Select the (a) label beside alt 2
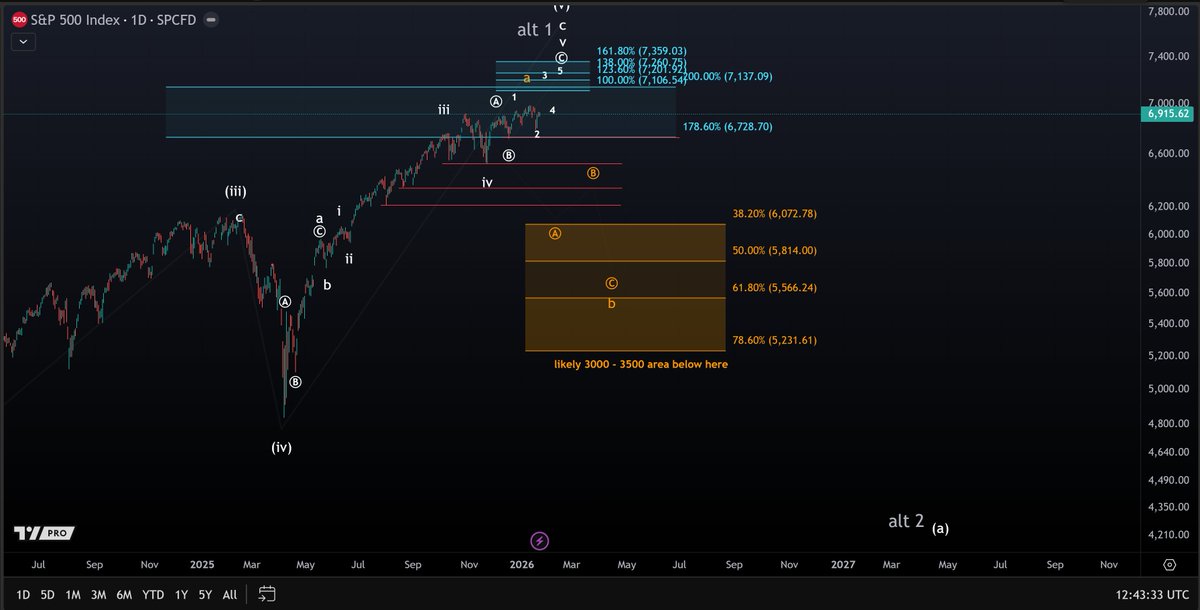Image resolution: width=1200 pixels, height=610 pixels. [941, 528]
